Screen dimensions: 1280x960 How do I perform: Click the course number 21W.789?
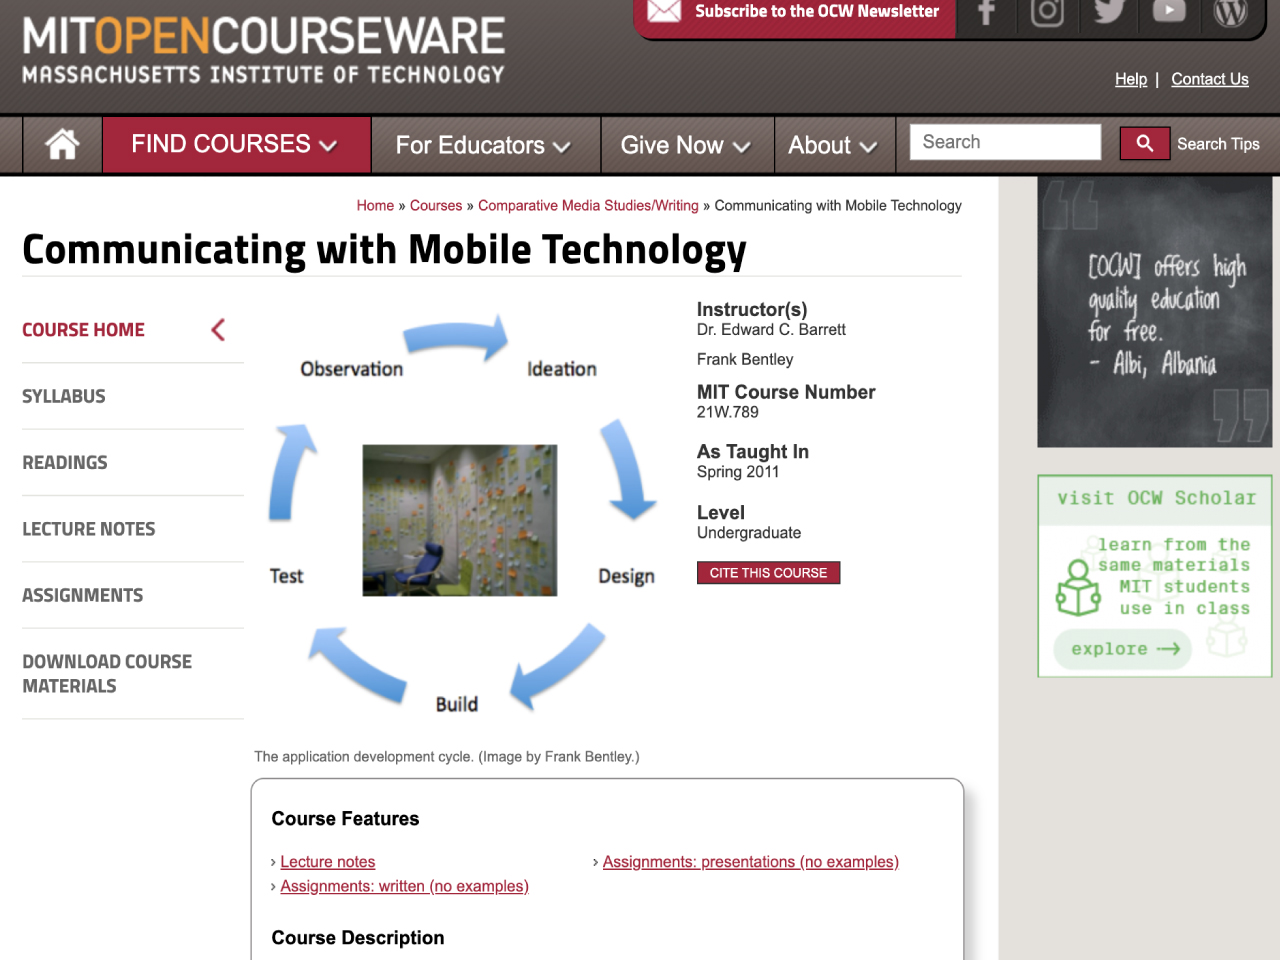pyautogui.click(x=728, y=412)
